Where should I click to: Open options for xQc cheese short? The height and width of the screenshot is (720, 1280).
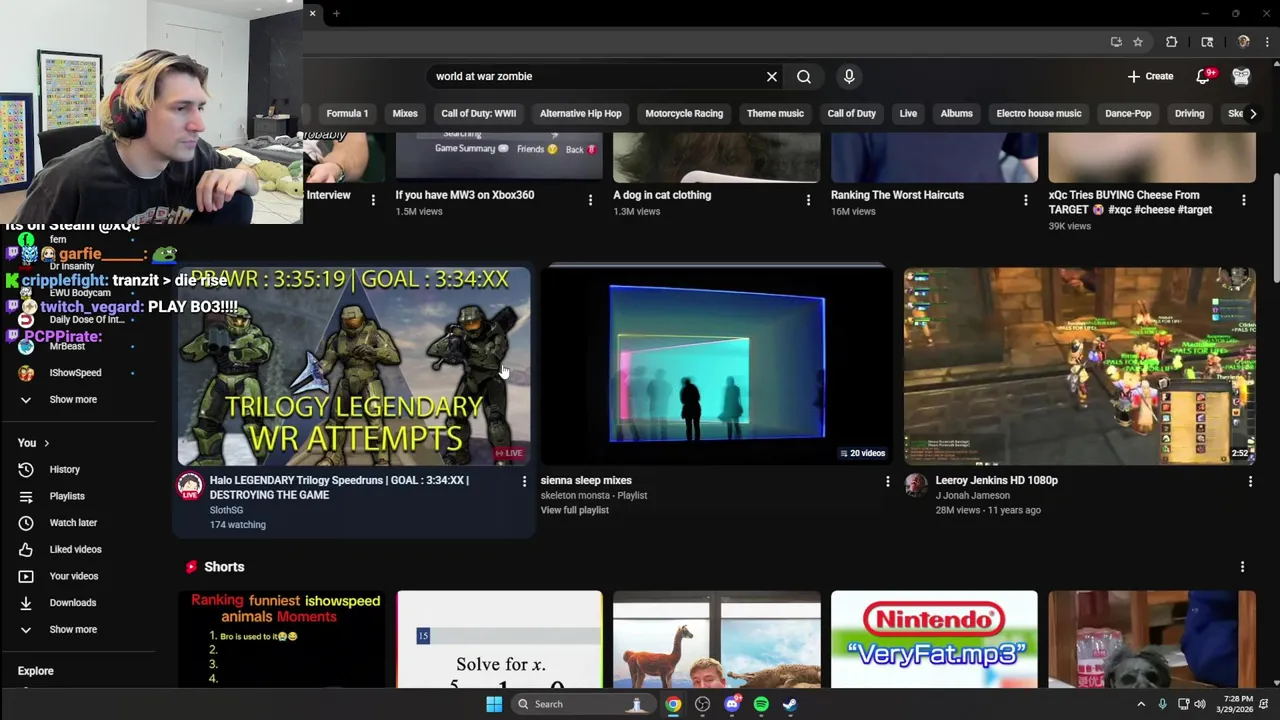(x=1243, y=201)
